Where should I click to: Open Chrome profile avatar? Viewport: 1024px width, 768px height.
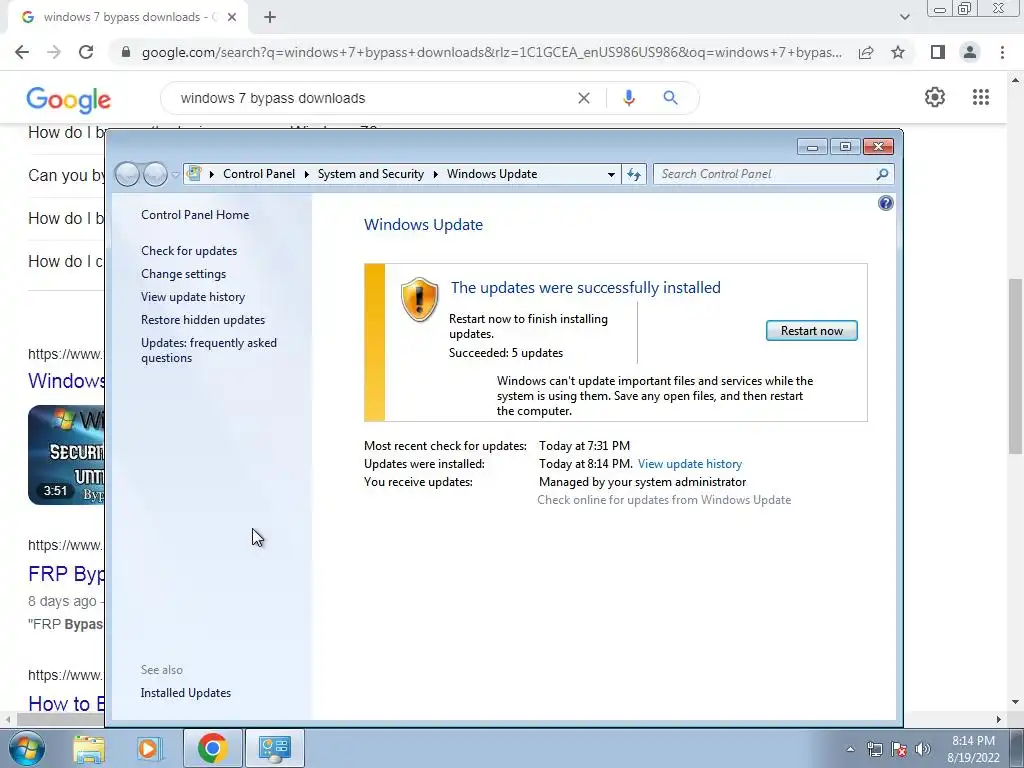pos(970,52)
